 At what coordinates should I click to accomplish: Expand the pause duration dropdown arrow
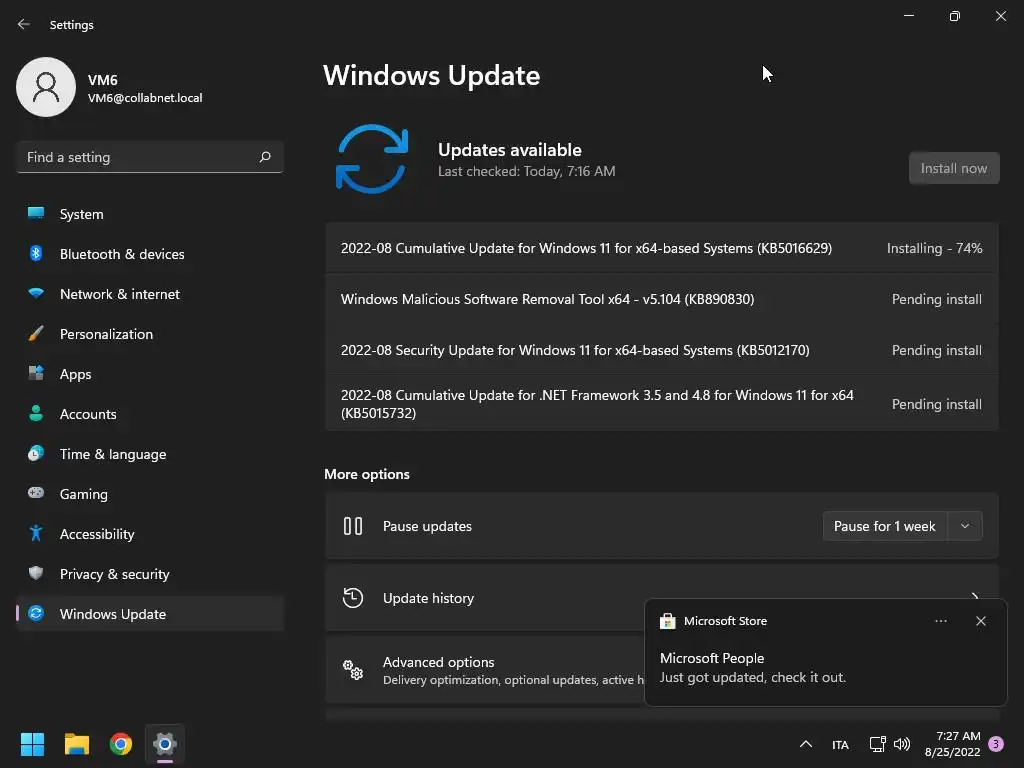pos(965,526)
